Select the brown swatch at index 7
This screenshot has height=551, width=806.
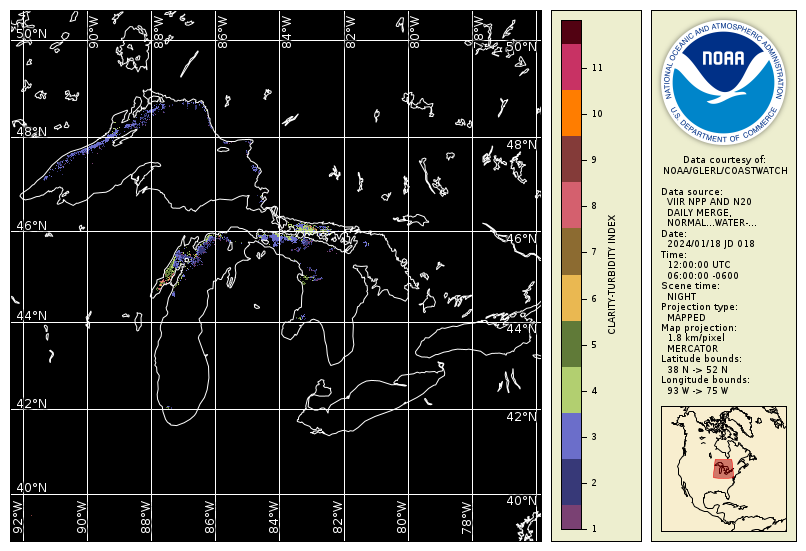coord(571,252)
